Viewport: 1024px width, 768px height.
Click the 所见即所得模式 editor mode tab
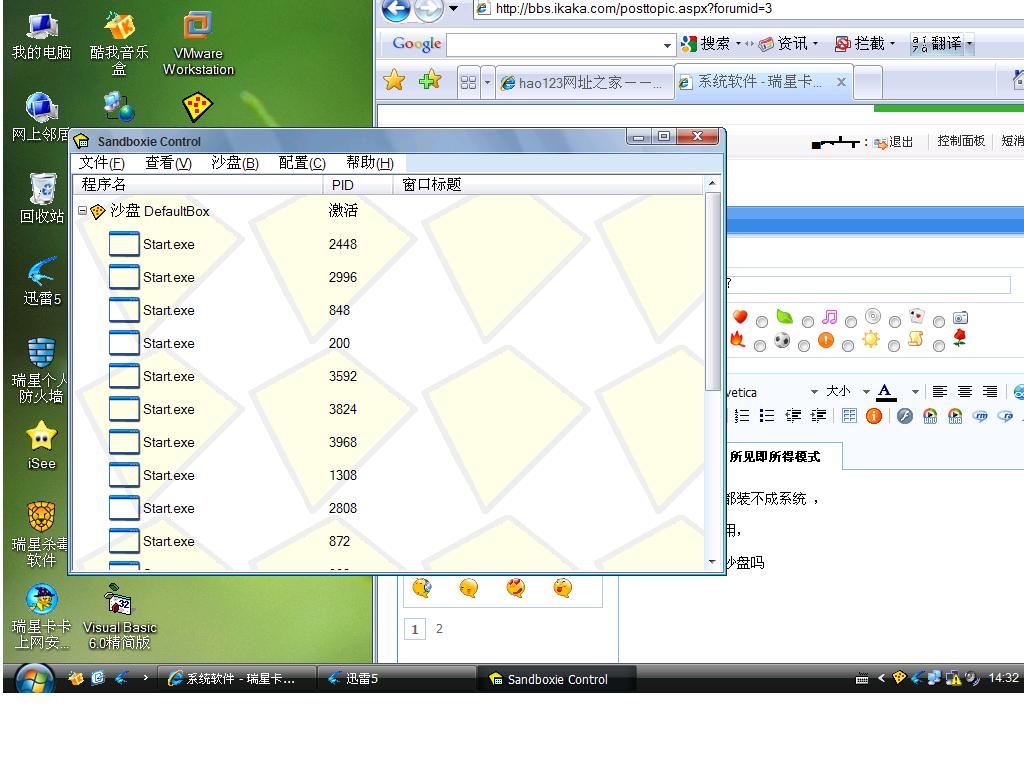coord(775,456)
